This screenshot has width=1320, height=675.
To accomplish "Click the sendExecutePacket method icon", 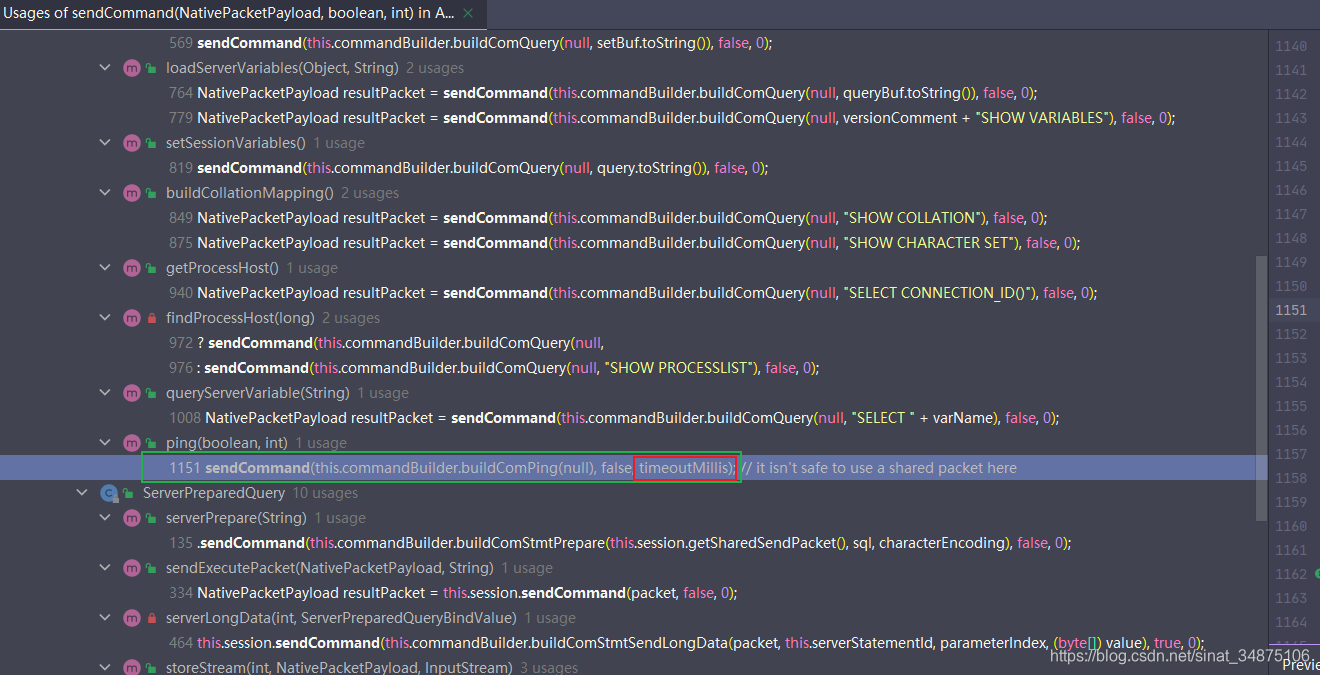I will [131, 568].
